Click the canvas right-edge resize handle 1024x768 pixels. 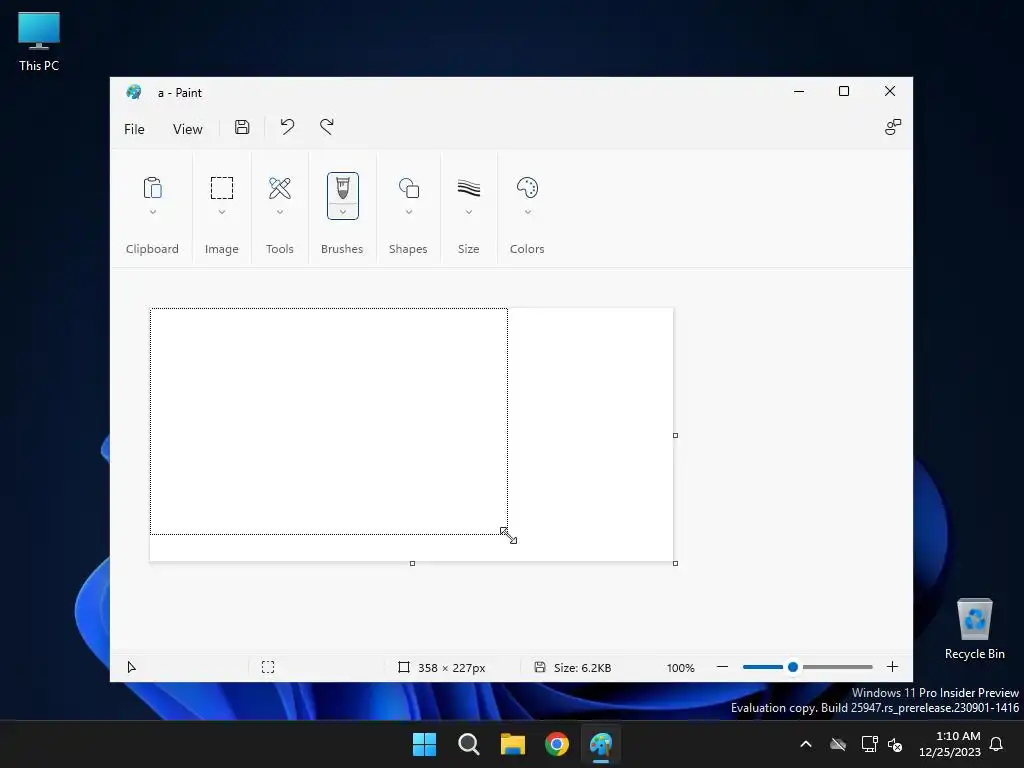click(675, 435)
